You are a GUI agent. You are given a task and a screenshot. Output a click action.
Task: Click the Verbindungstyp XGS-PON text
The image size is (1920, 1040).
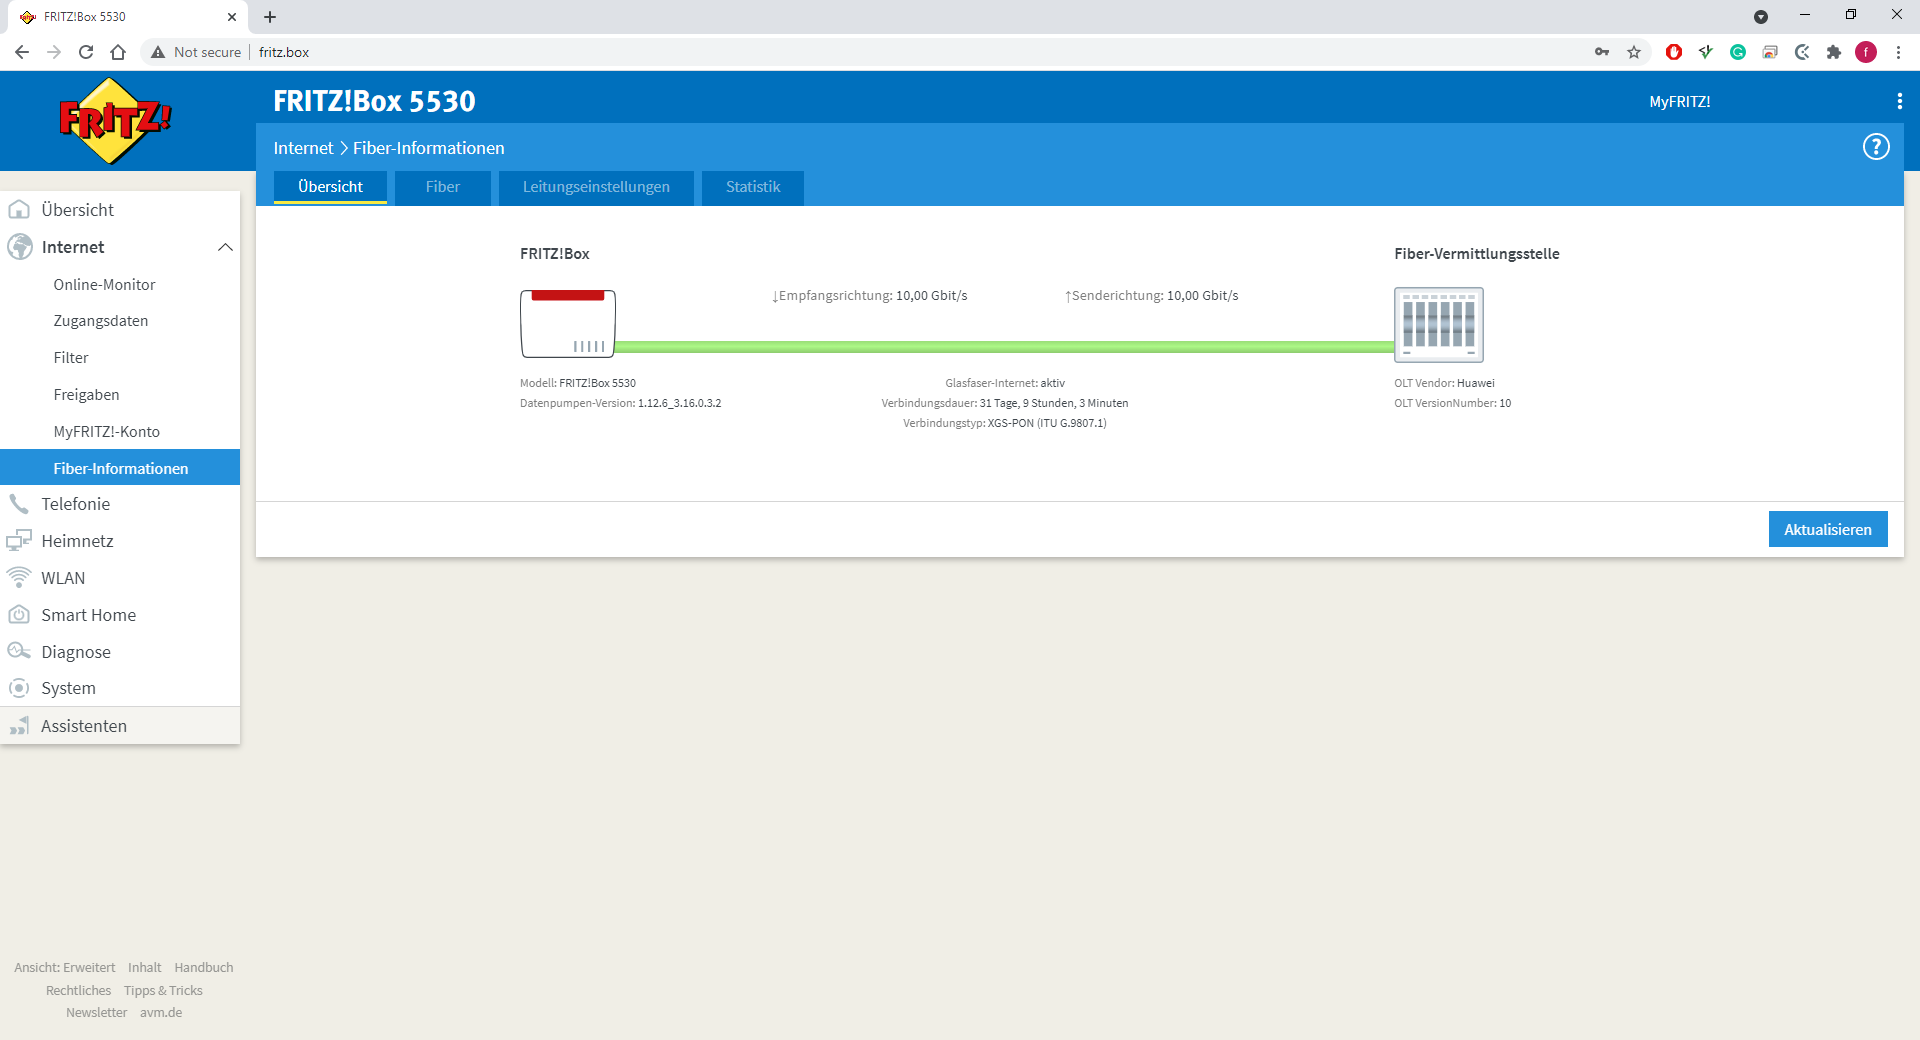[1004, 424]
